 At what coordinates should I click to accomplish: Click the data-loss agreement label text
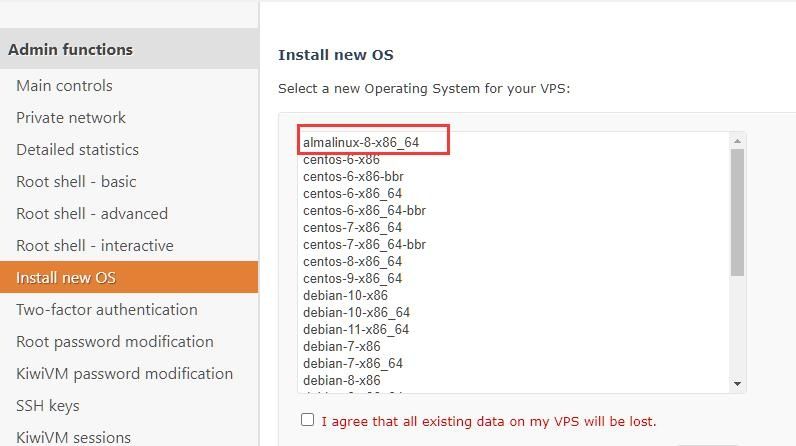(489, 421)
